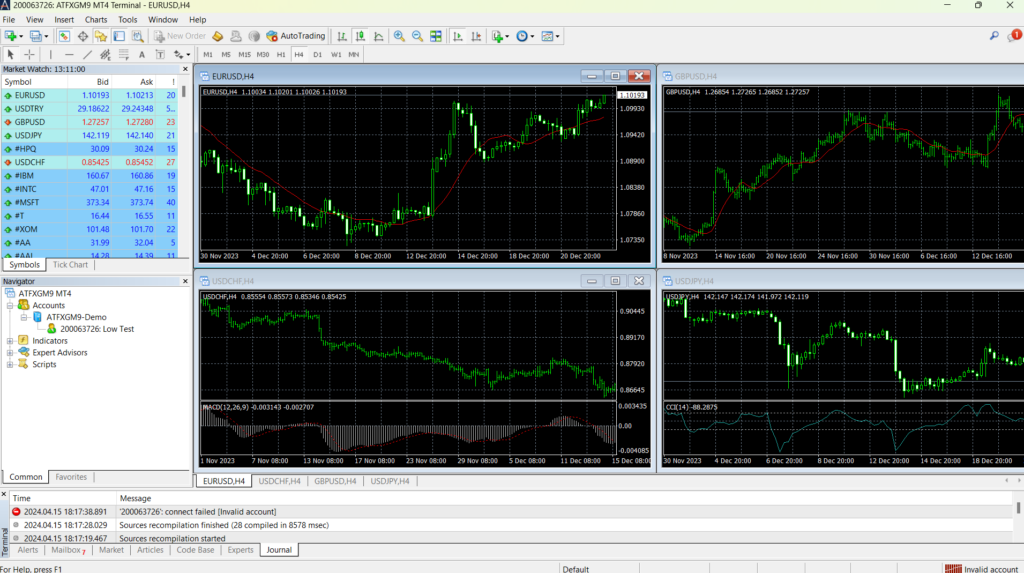Select the Draw Vertical Line tool
Screen dimensions: 1024x573
coord(50,55)
